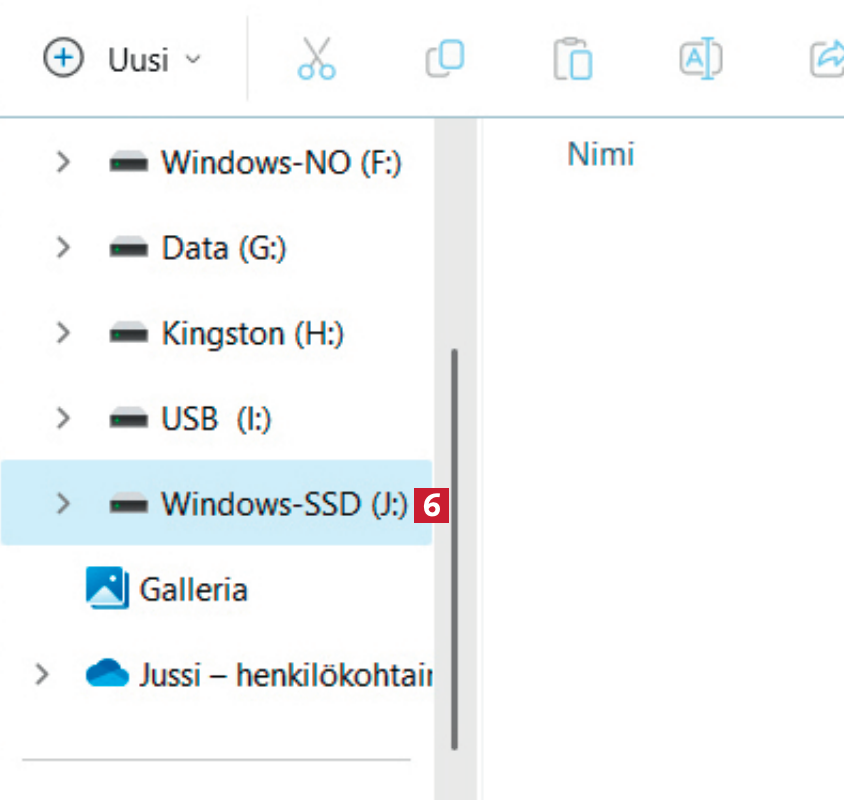Click the Rename icon in toolbar
The image size is (844, 800).
coord(700,59)
